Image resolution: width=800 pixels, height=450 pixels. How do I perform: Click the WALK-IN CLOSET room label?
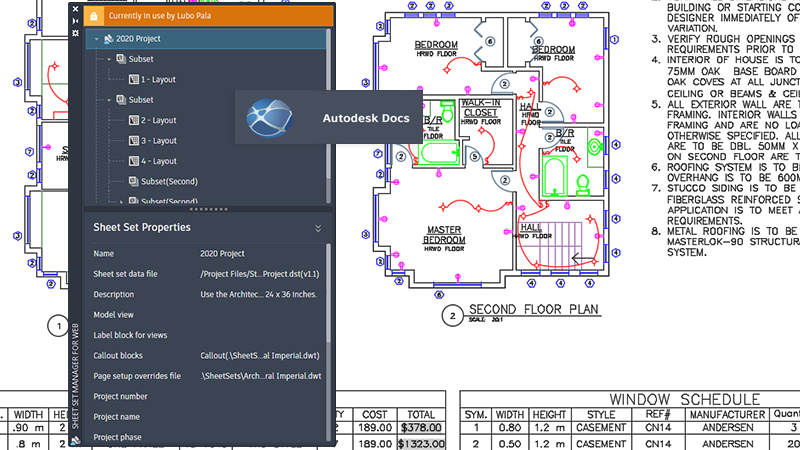pyautogui.click(x=481, y=108)
